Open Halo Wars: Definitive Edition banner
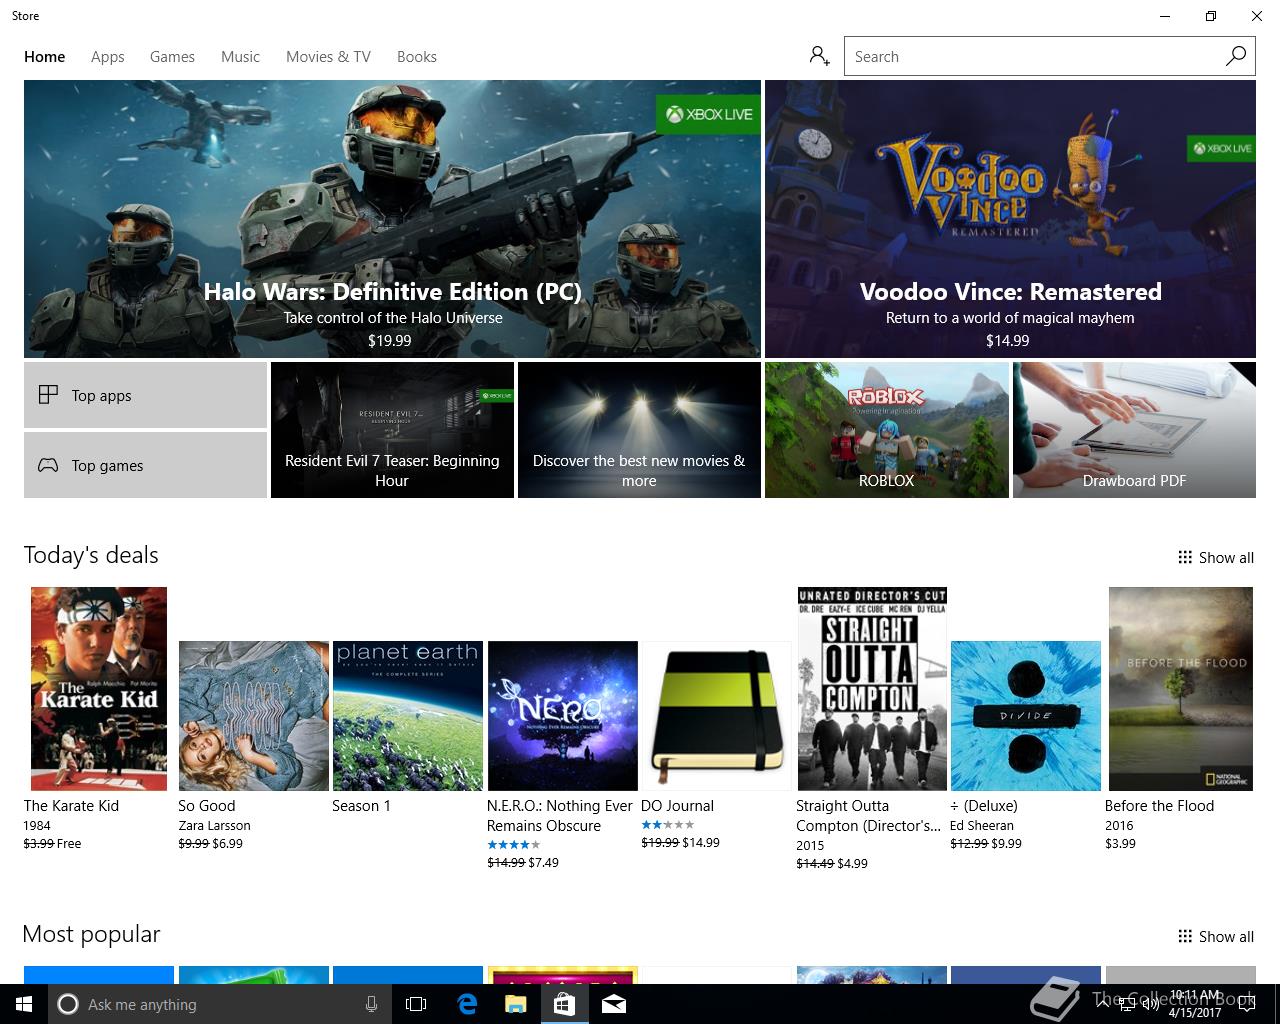The height and width of the screenshot is (1024, 1280). click(x=392, y=219)
